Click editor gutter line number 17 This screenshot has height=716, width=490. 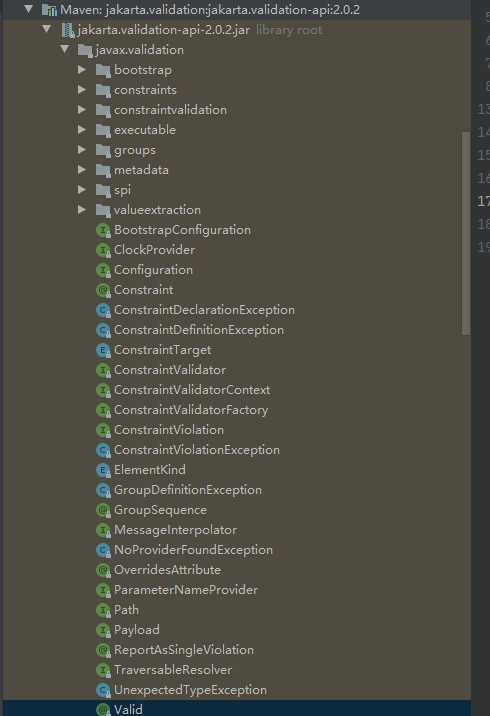click(x=484, y=201)
